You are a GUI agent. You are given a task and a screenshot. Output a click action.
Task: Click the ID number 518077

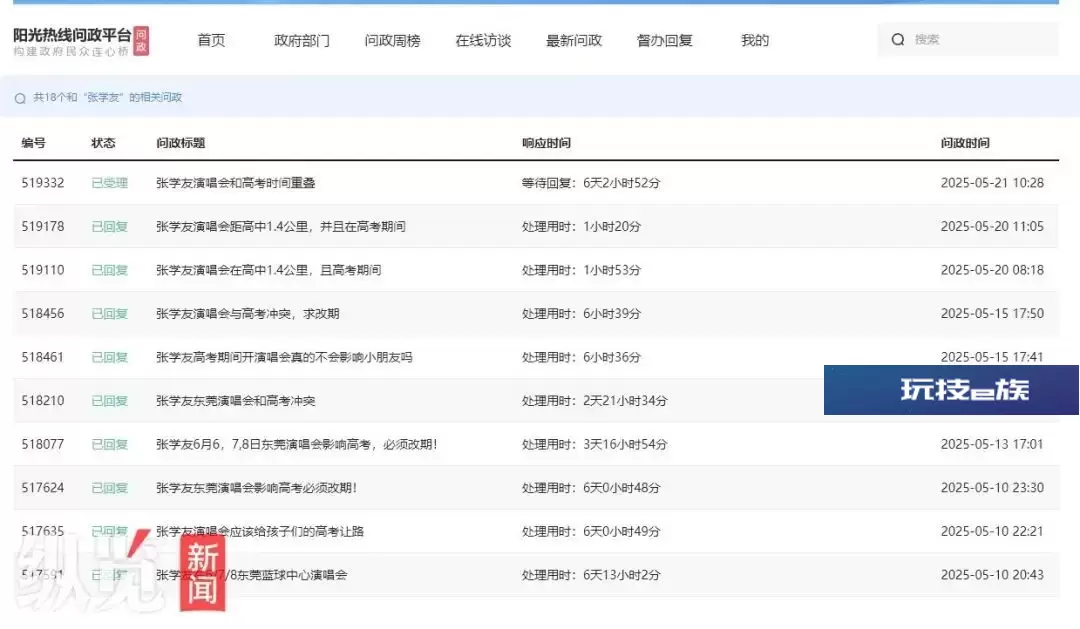click(43, 444)
